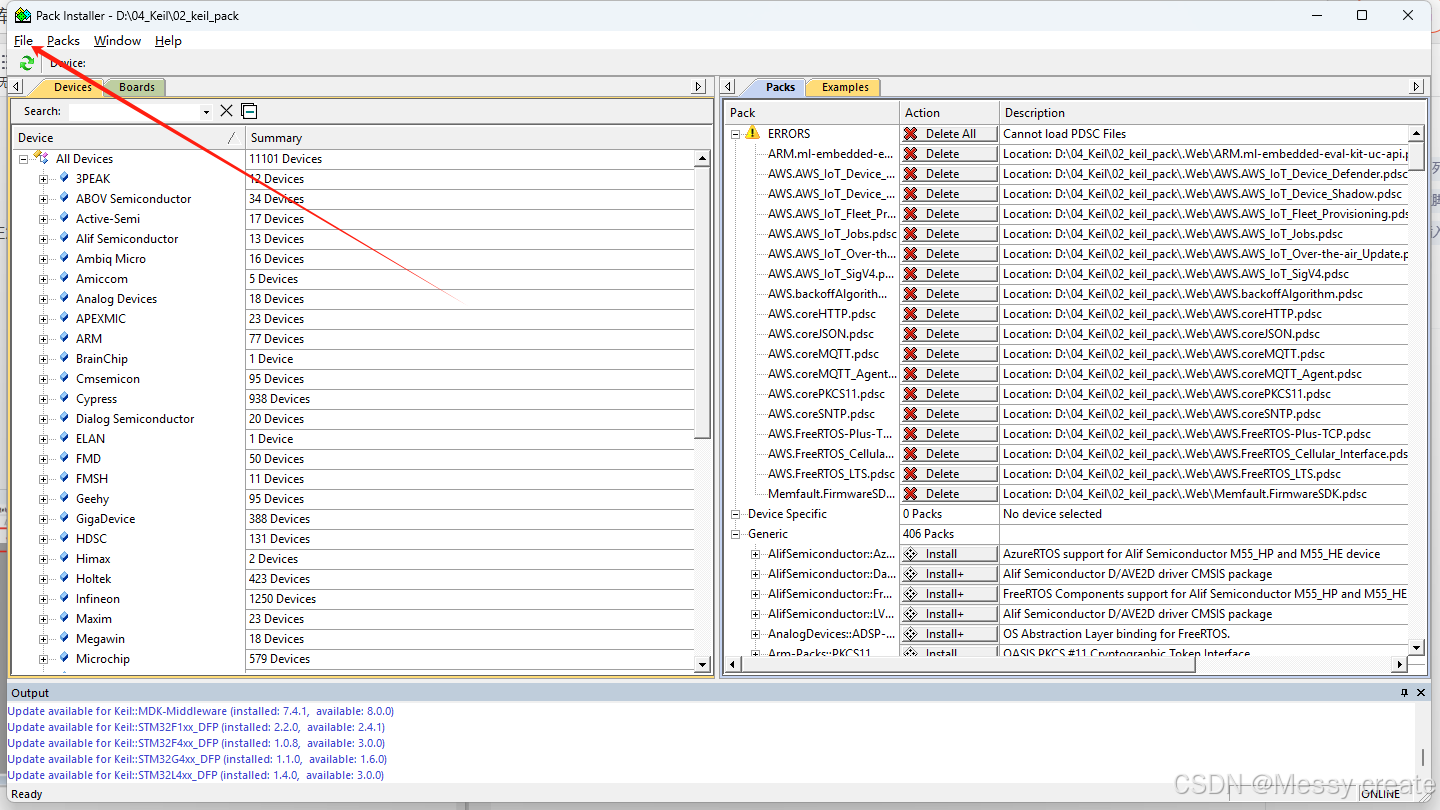This screenshot has height=810, width=1440.
Task: Collapse the Generic packs group
Action: (x=735, y=534)
